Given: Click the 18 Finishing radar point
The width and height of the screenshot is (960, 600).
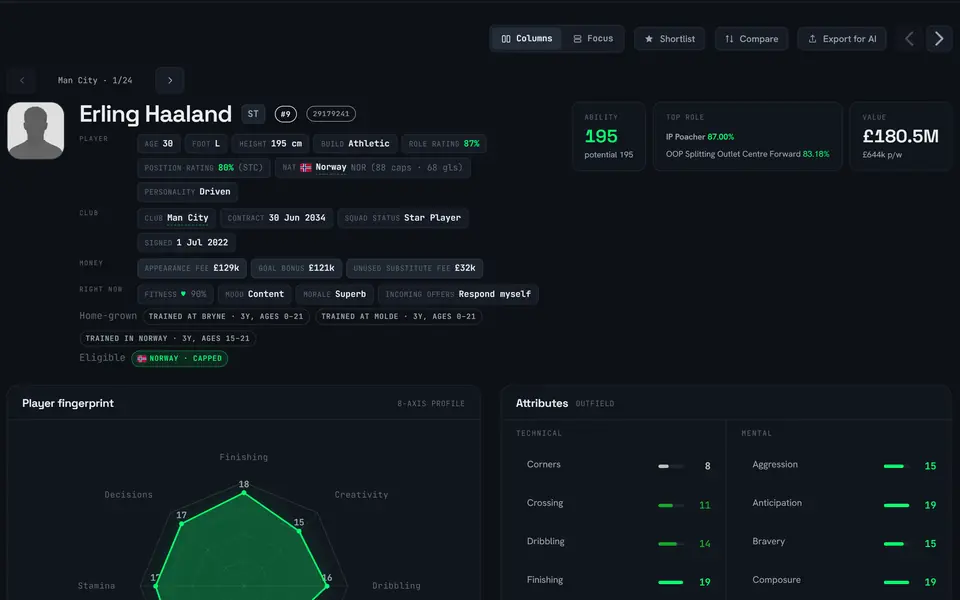Looking at the screenshot, I should [244, 492].
